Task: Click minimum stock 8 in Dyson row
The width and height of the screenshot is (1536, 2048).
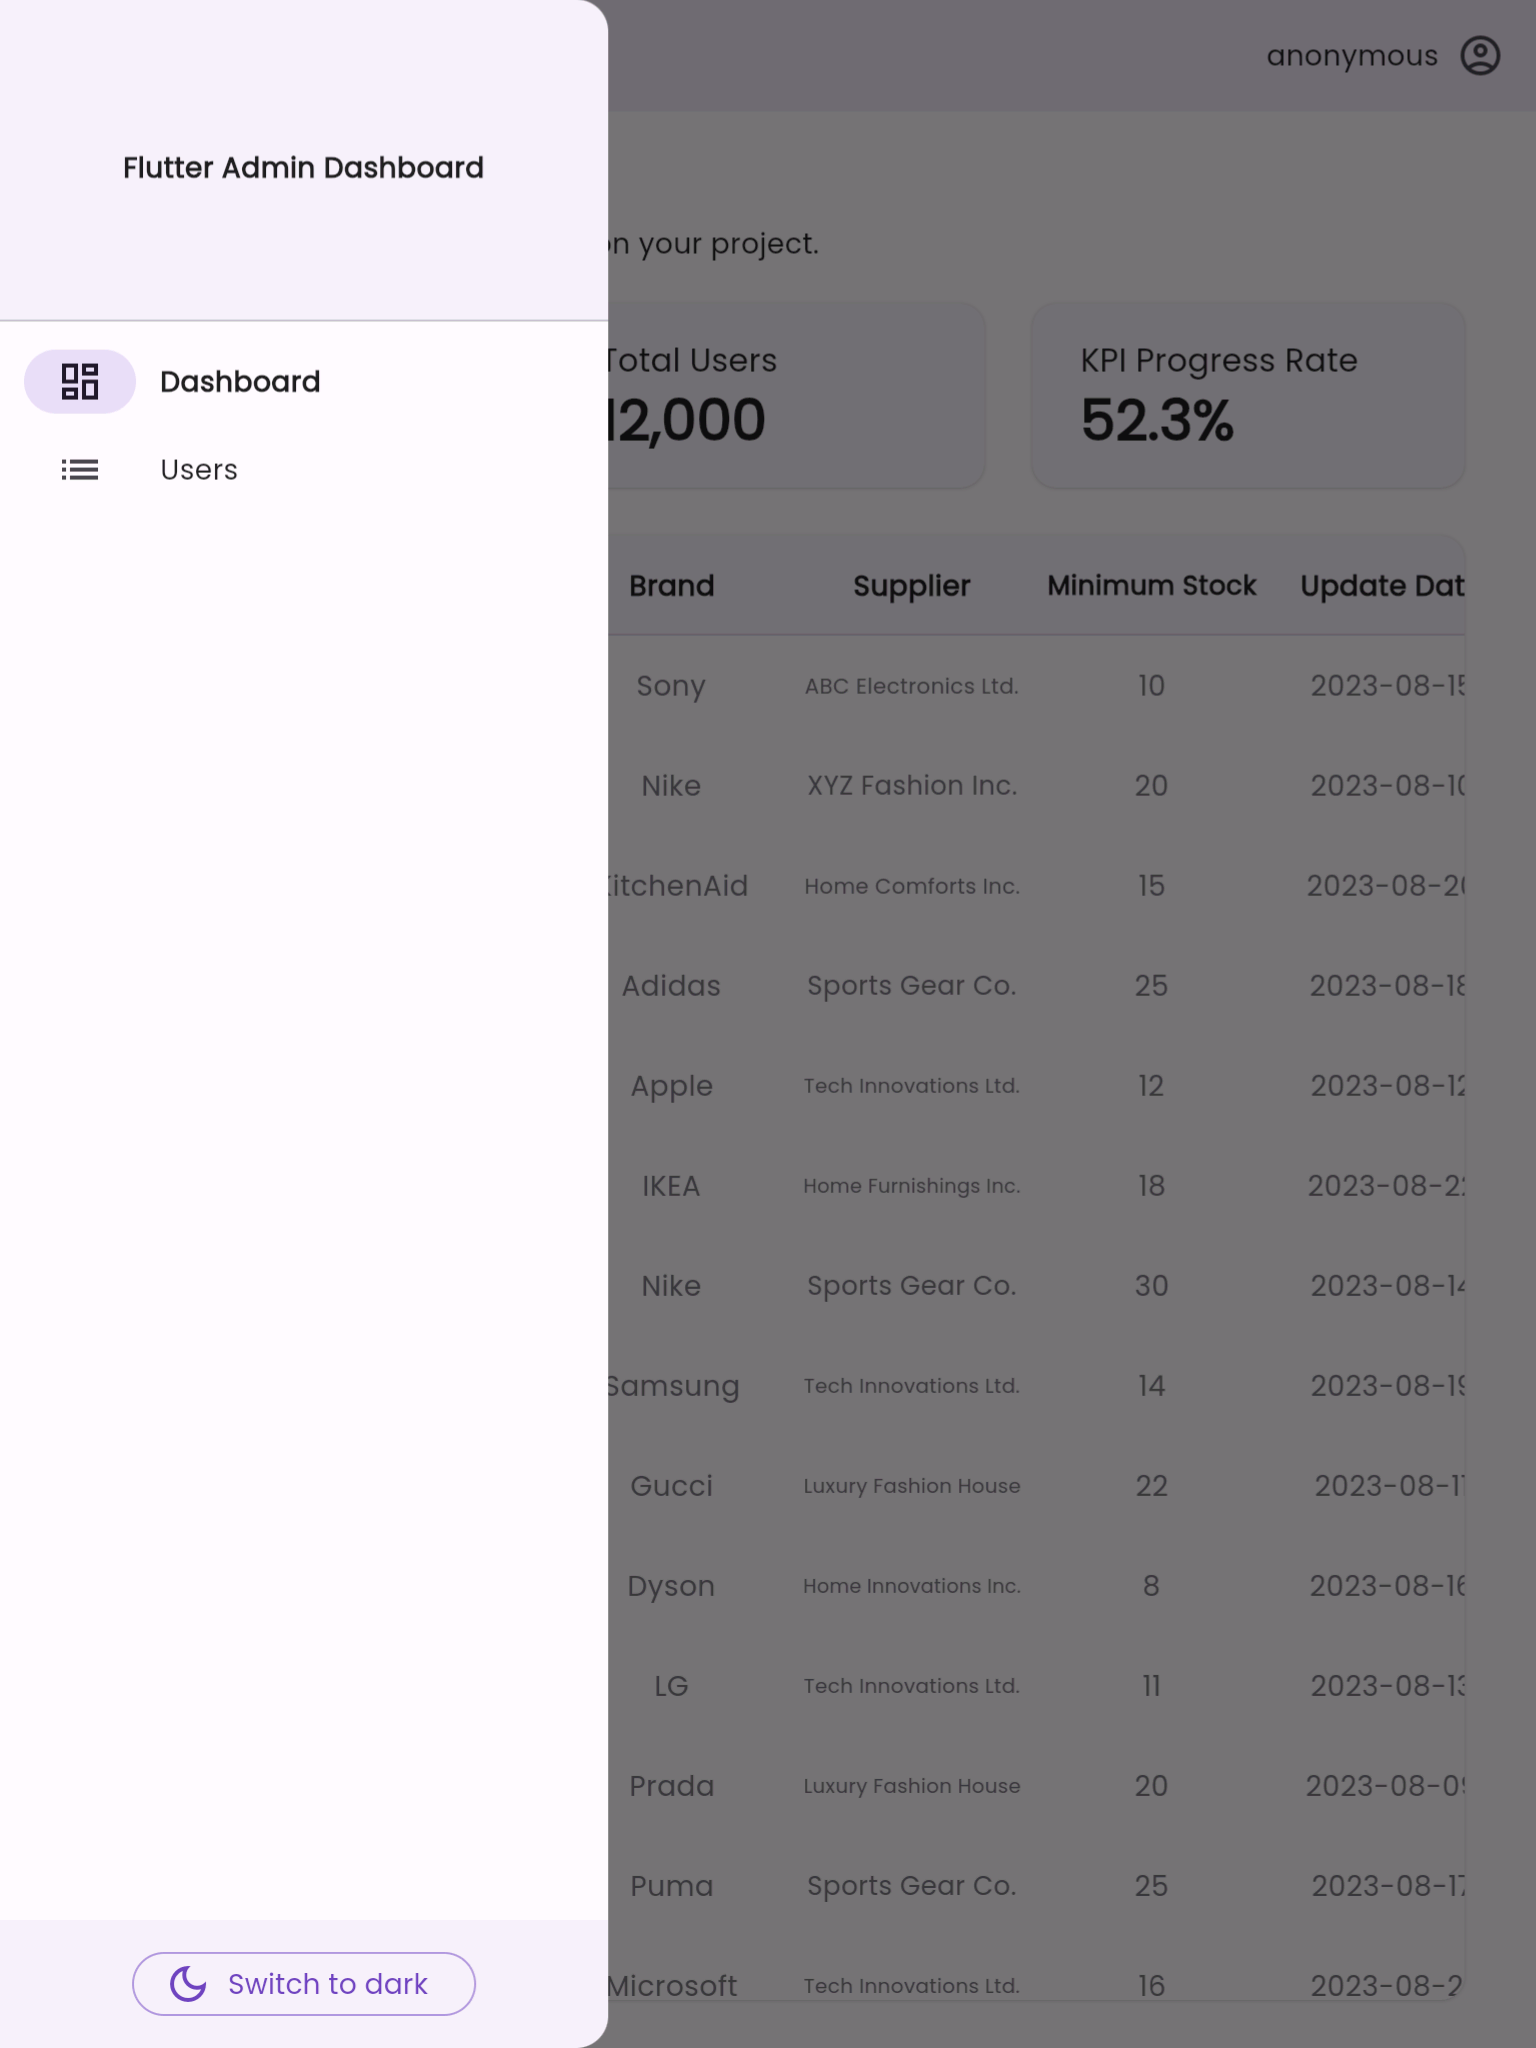Action: pyautogui.click(x=1151, y=1586)
